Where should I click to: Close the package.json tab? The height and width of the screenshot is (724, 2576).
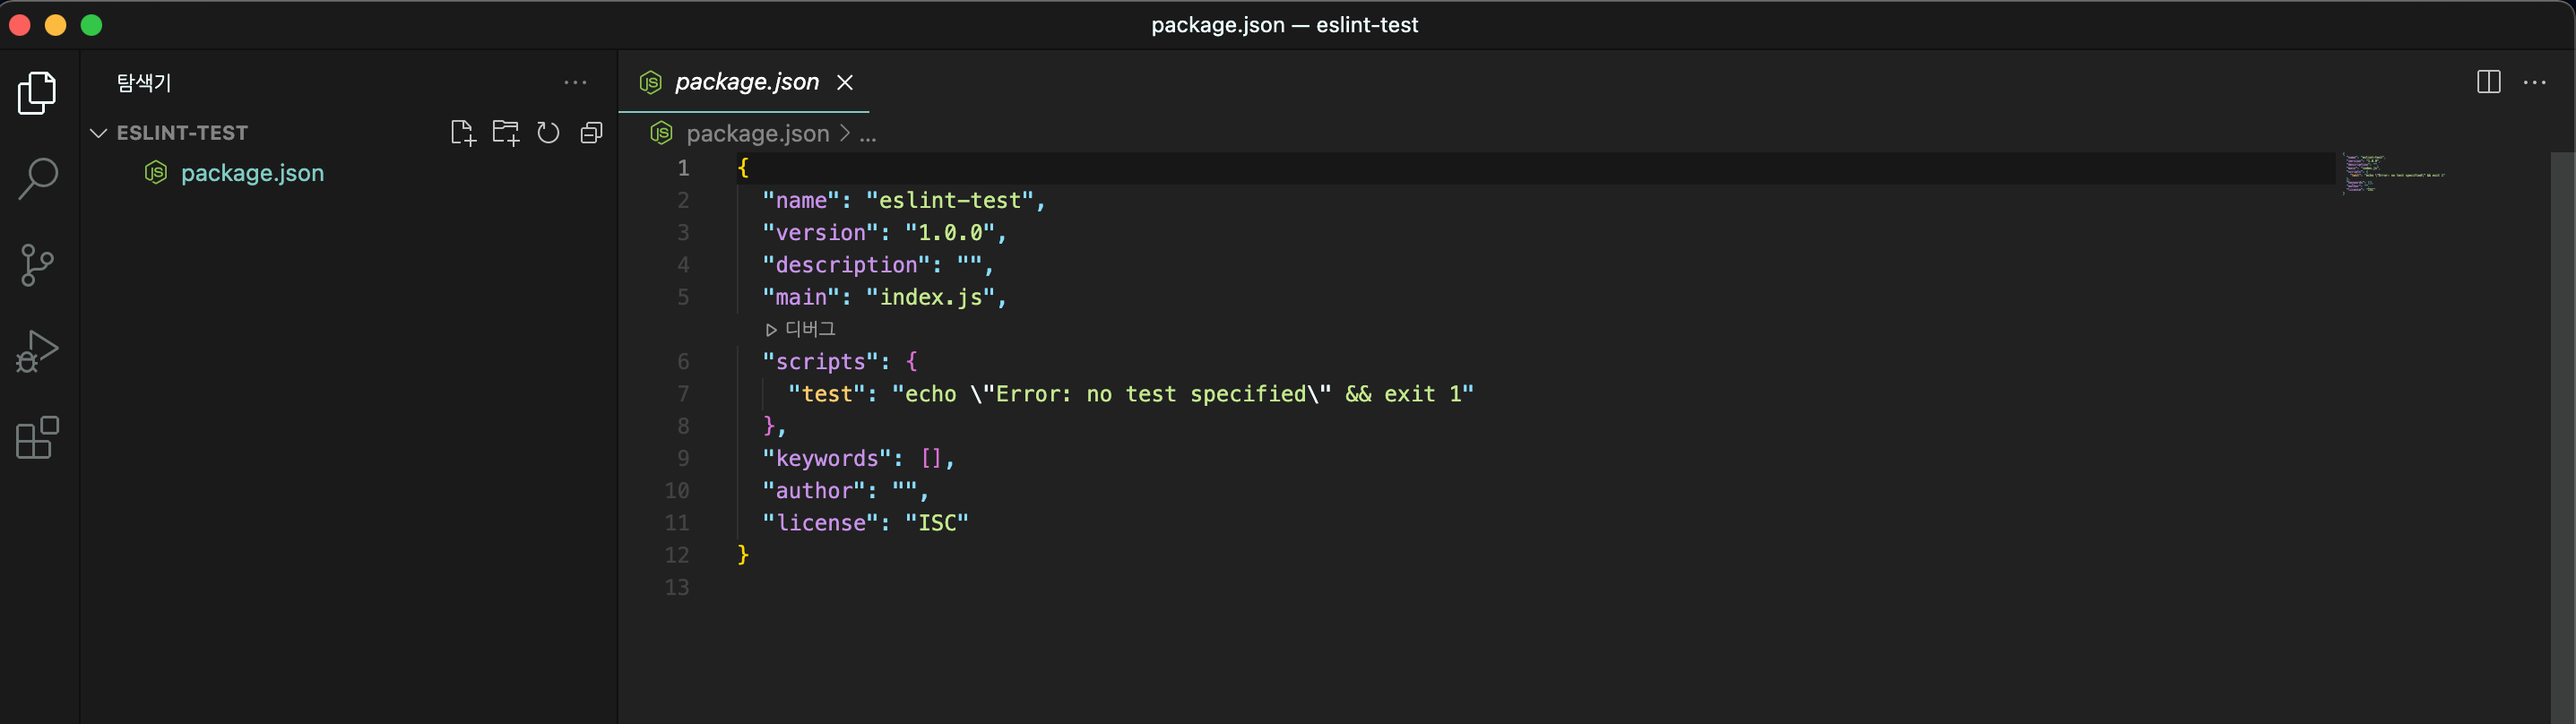click(845, 82)
